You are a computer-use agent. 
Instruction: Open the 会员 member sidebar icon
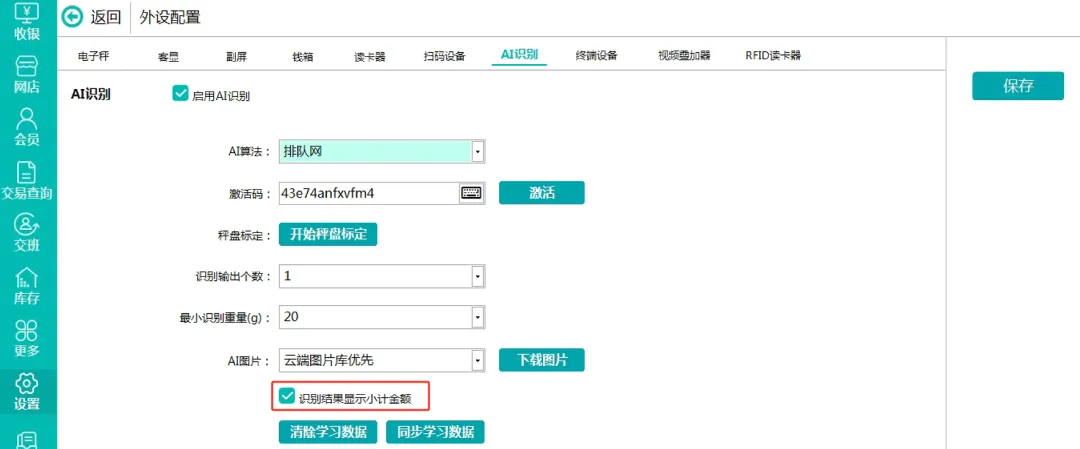(27, 127)
